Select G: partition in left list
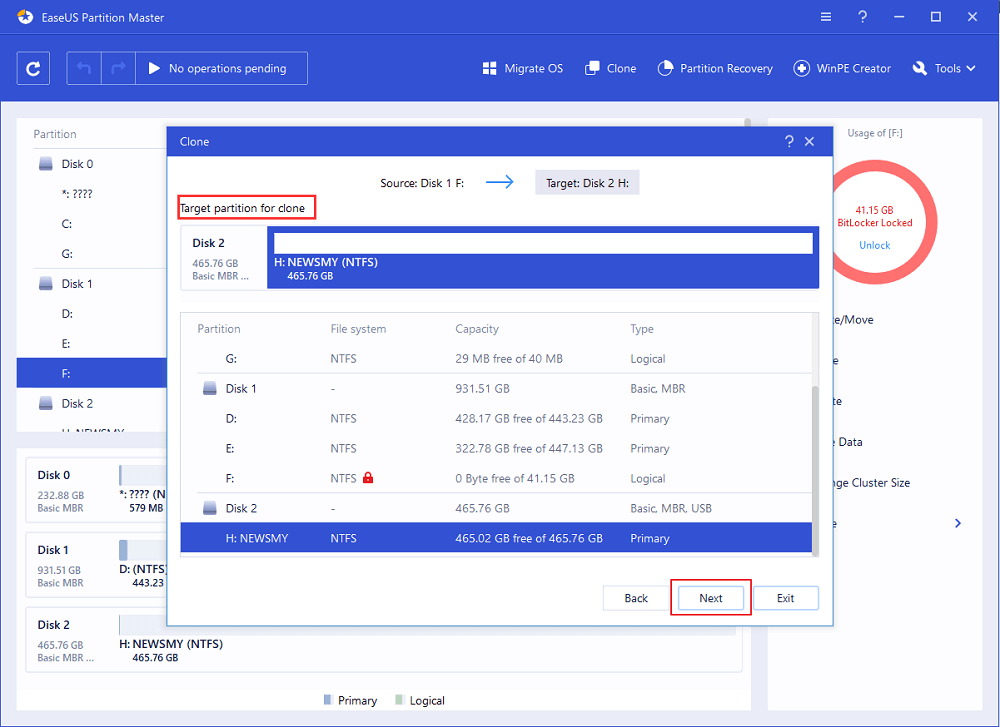1000x727 pixels. pos(92,254)
